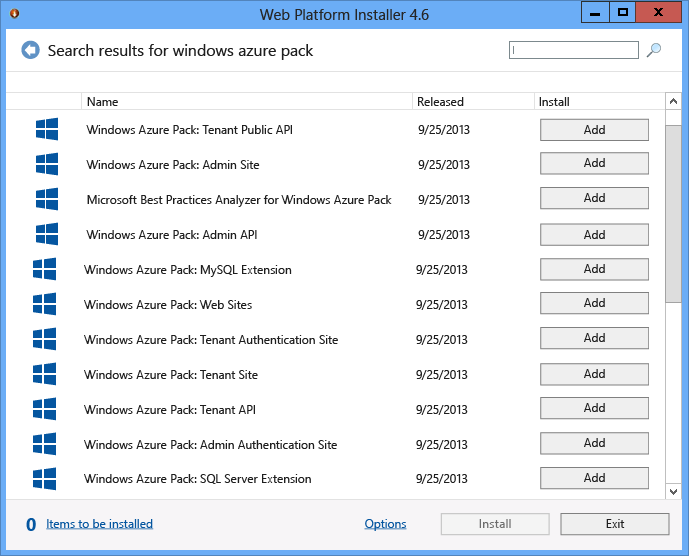Click the Windows logo beside SQL Server Extension
The height and width of the screenshot is (556, 689).
[44, 479]
